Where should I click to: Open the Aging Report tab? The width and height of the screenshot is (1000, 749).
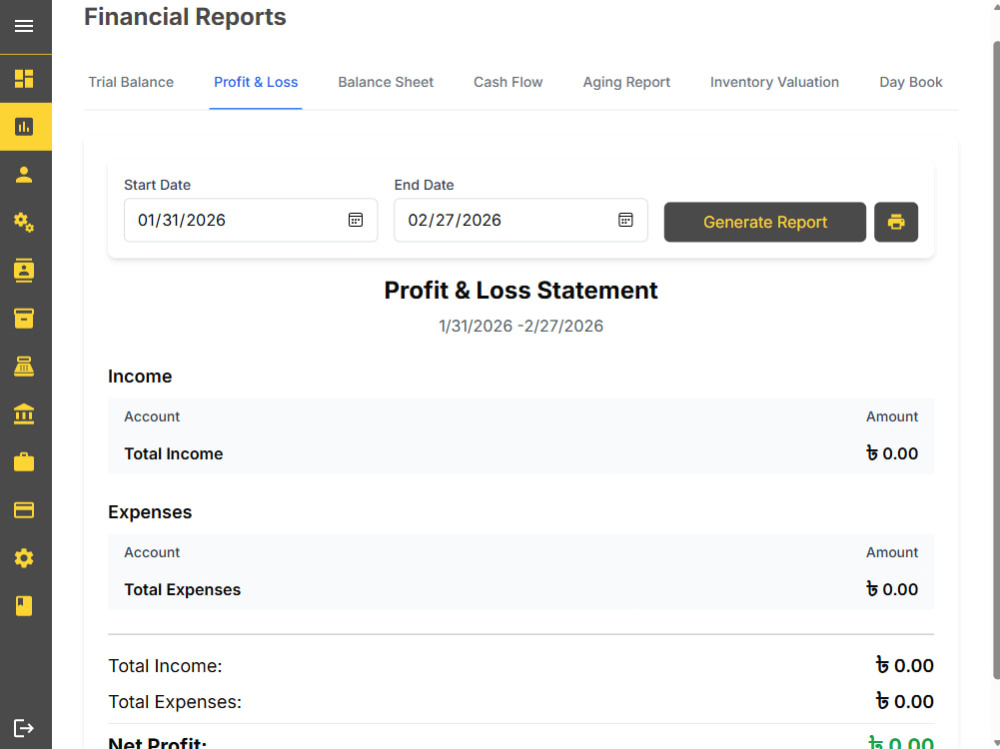(627, 82)
